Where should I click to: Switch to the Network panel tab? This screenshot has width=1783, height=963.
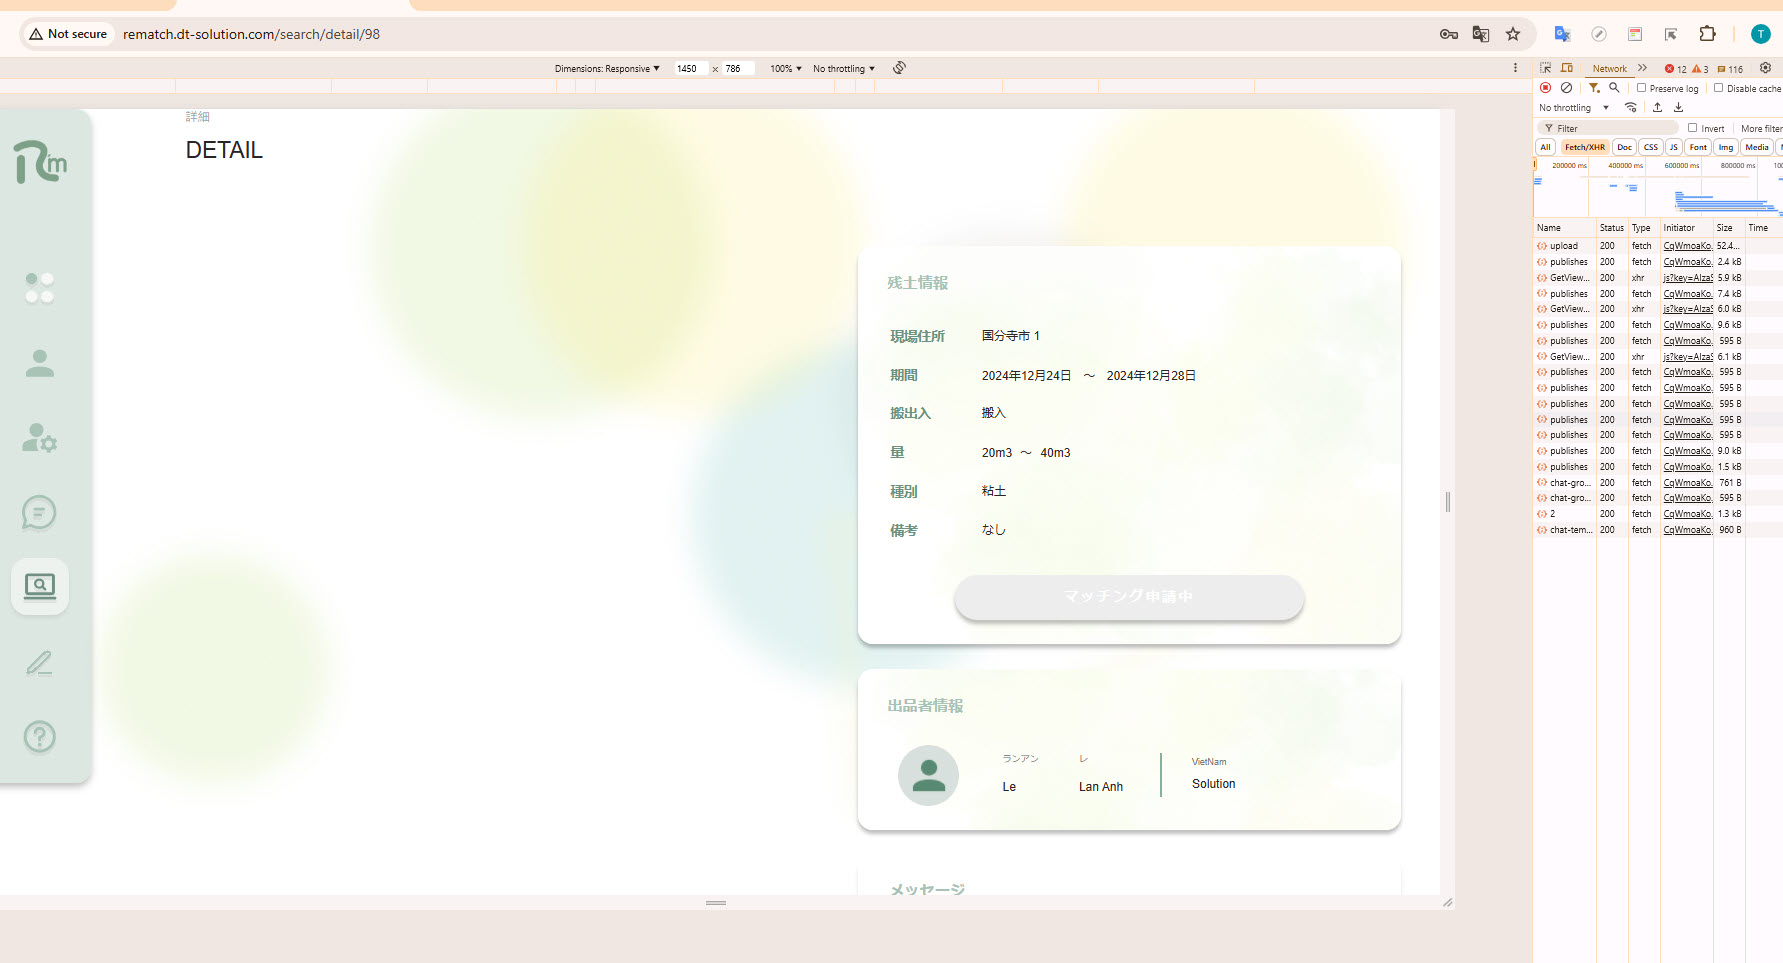(1609, 69)
